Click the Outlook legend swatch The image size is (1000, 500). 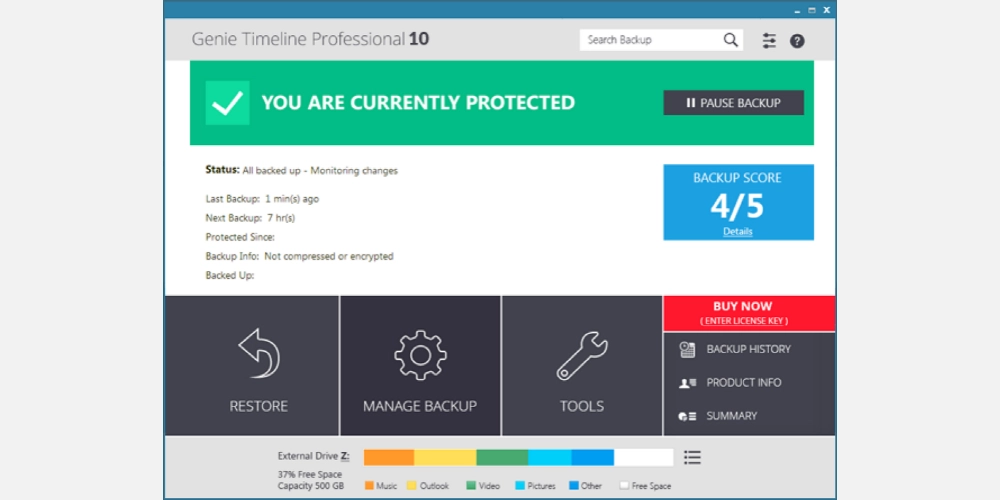[x=412, y=485]
